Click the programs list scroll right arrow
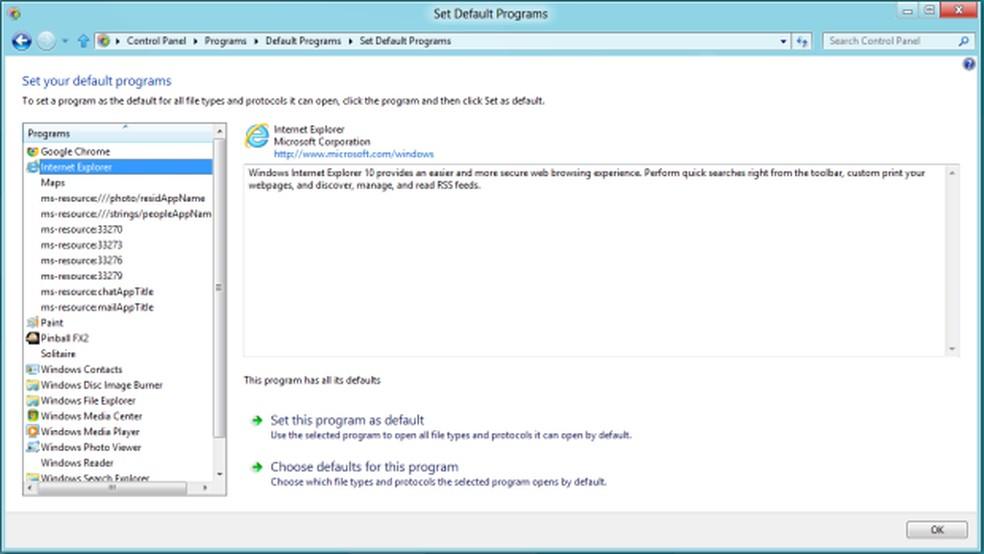 [x=206, y=487]
